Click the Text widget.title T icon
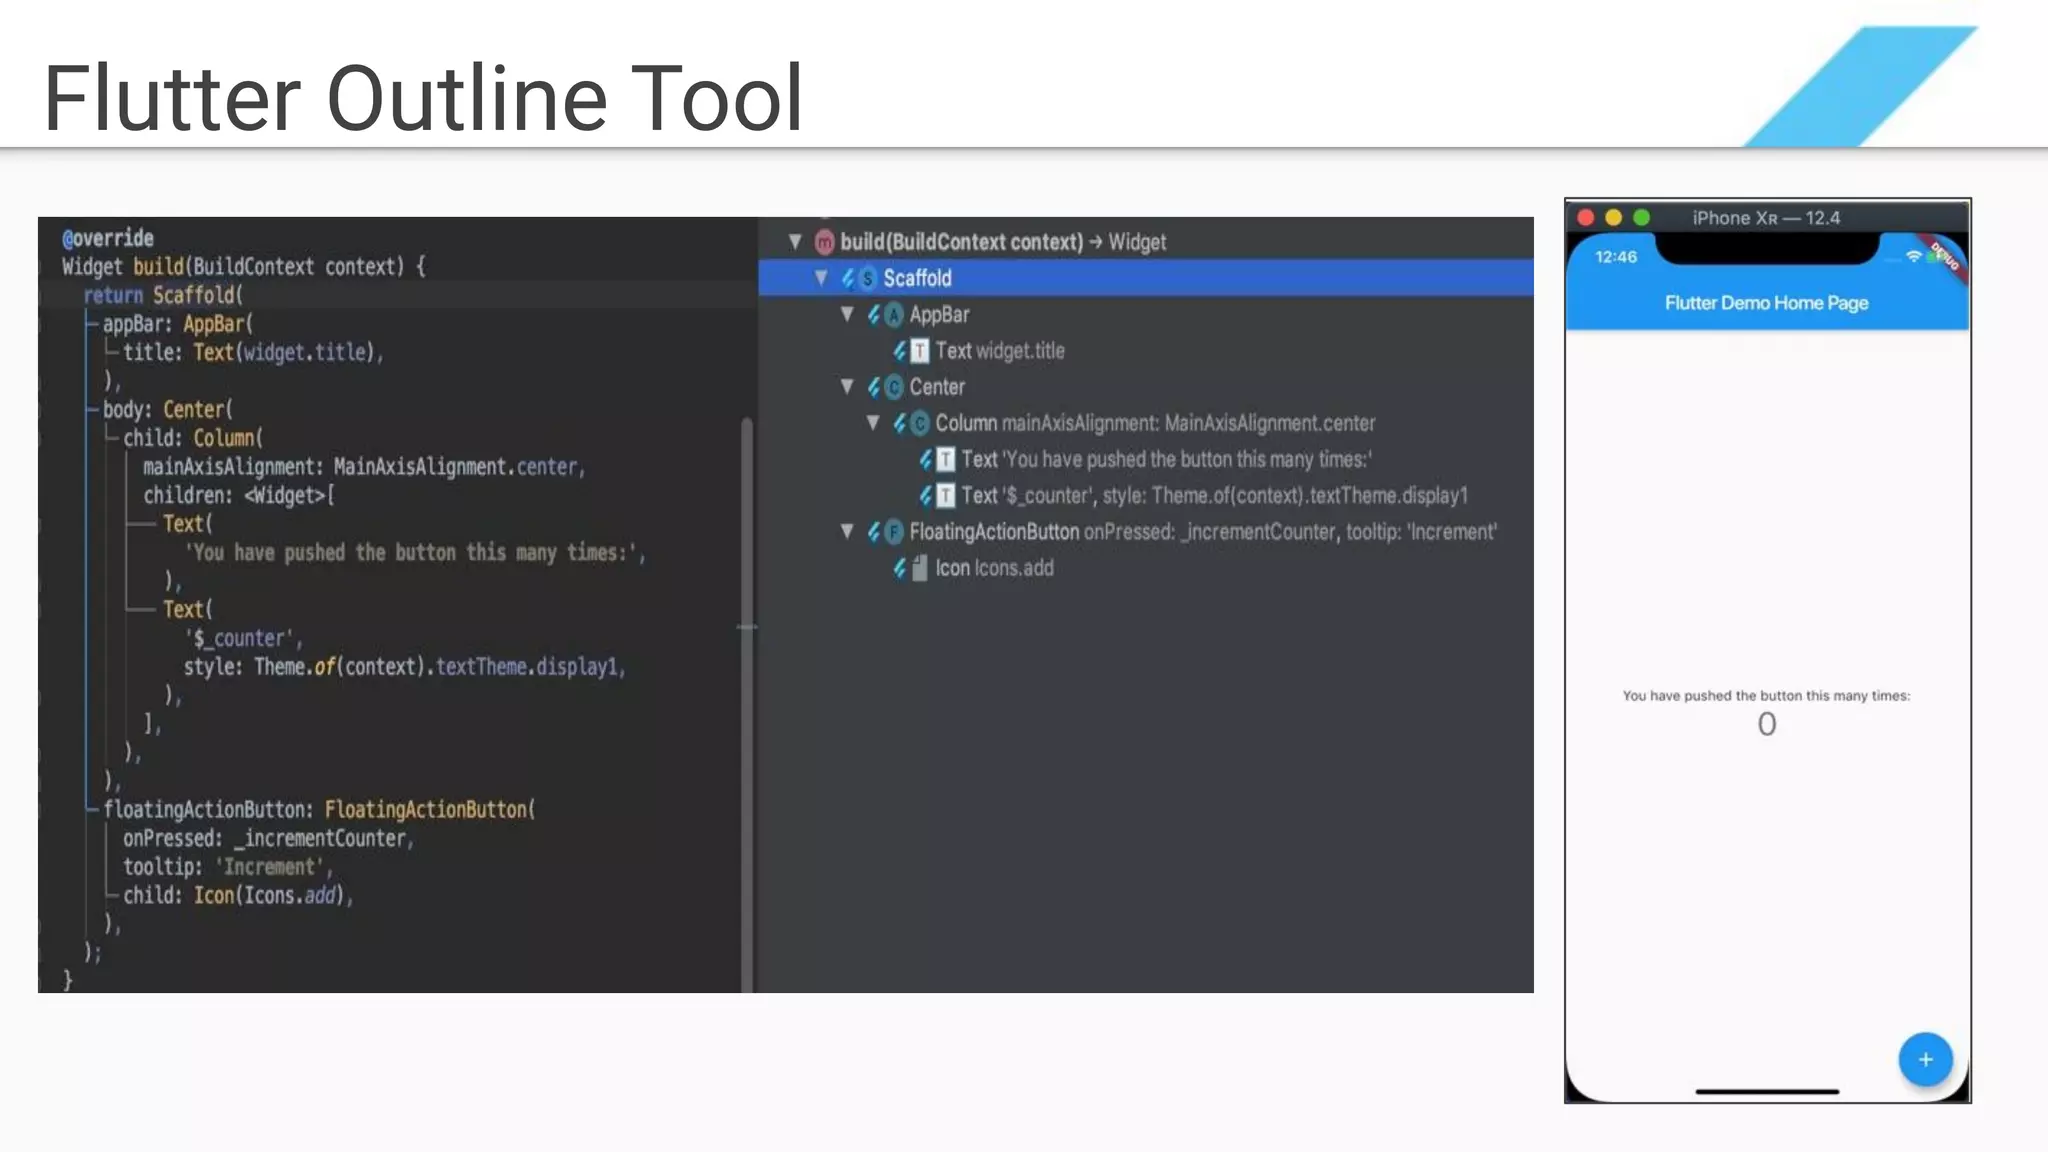Viewport: 2048px width, 1152px height. pos(919,351)
